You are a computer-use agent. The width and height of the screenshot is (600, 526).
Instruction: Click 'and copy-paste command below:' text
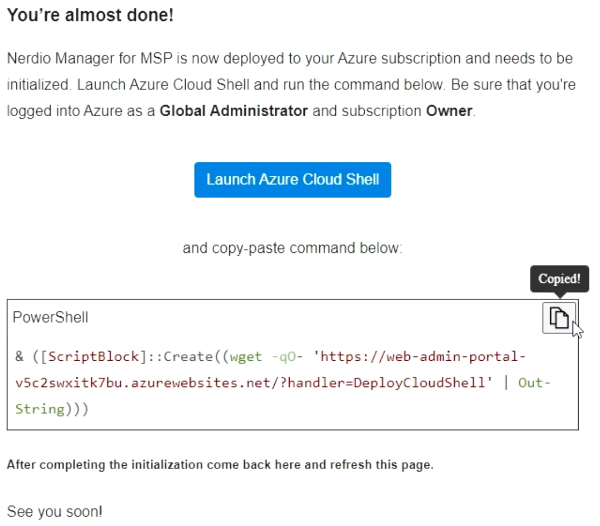coord(292,248)
